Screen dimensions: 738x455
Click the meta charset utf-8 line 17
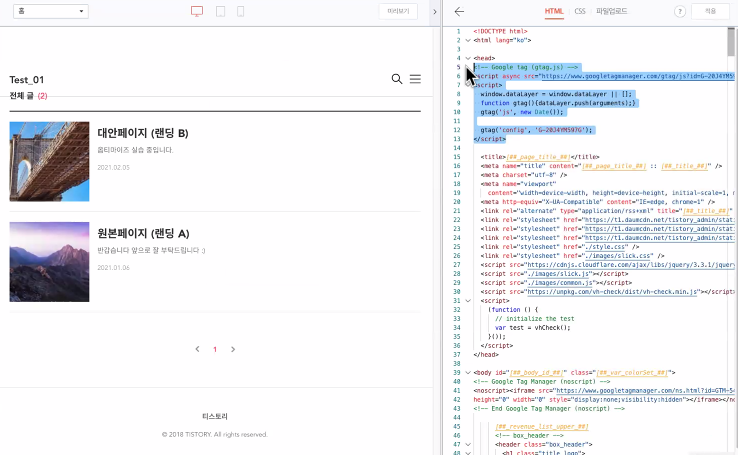pos(524,175)
